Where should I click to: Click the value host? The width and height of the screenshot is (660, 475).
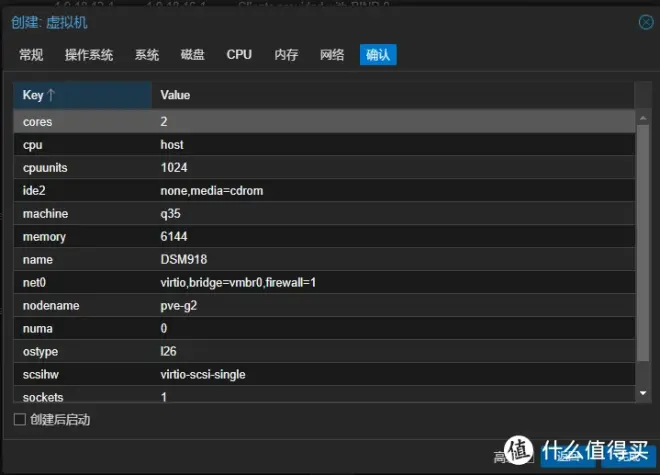point(172,145)
